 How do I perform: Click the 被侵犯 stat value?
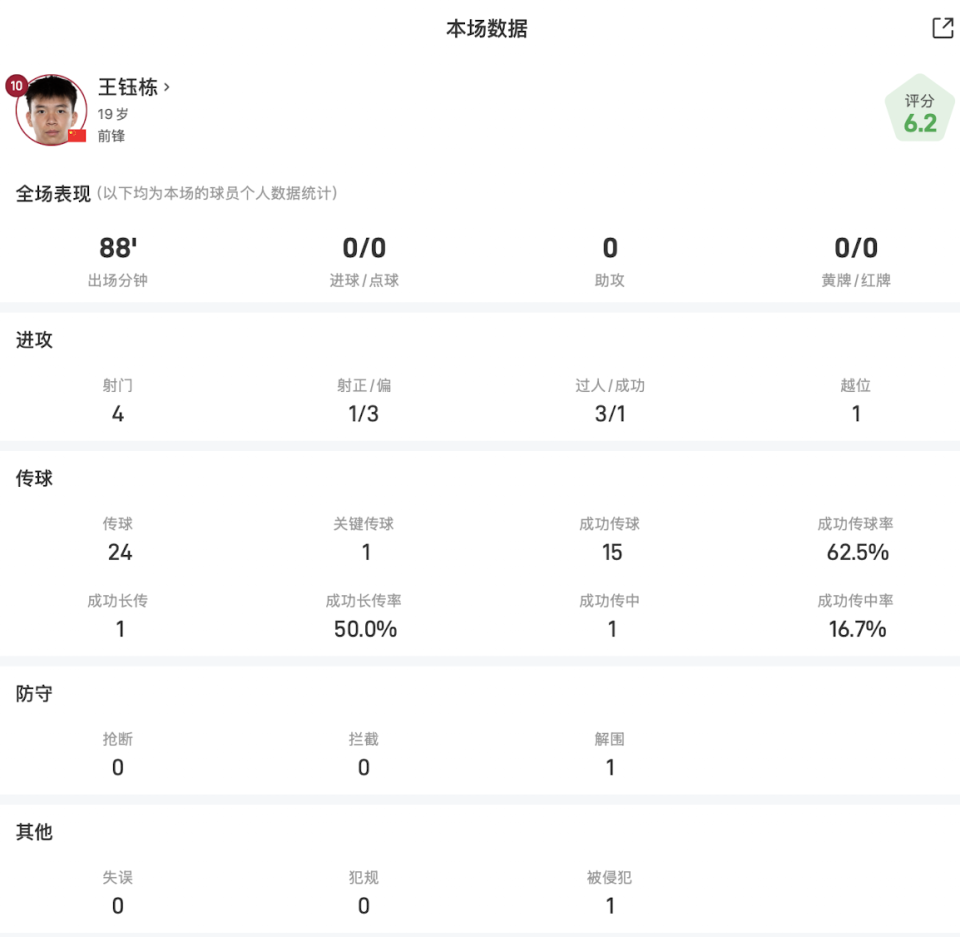point(610,906)
